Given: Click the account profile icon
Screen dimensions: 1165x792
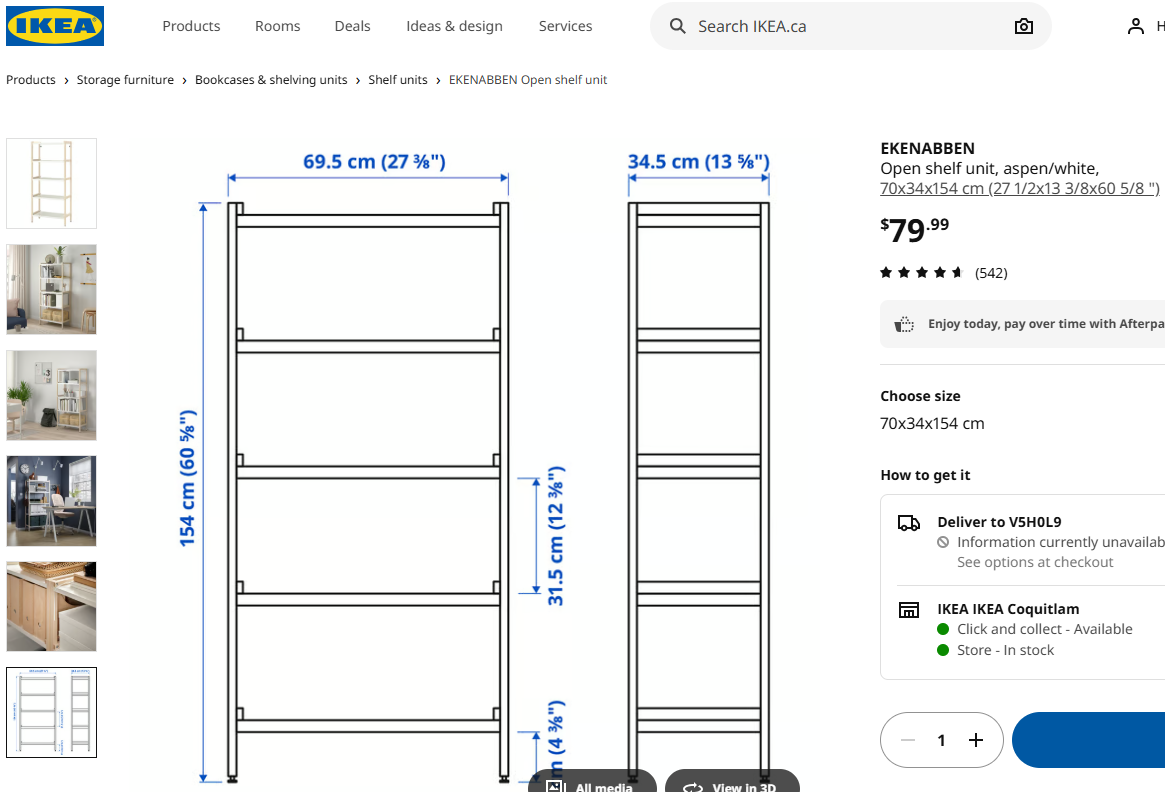Looking at the screenshot, I should tap(1136, 26).
